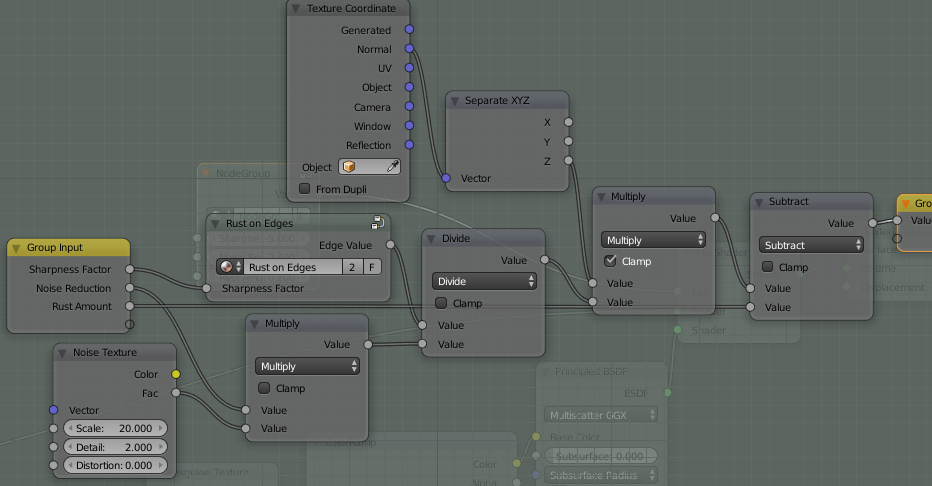Select the Texture Coordinate node by its title
This screenshot has width=932, height=486.
click(351, 8)
